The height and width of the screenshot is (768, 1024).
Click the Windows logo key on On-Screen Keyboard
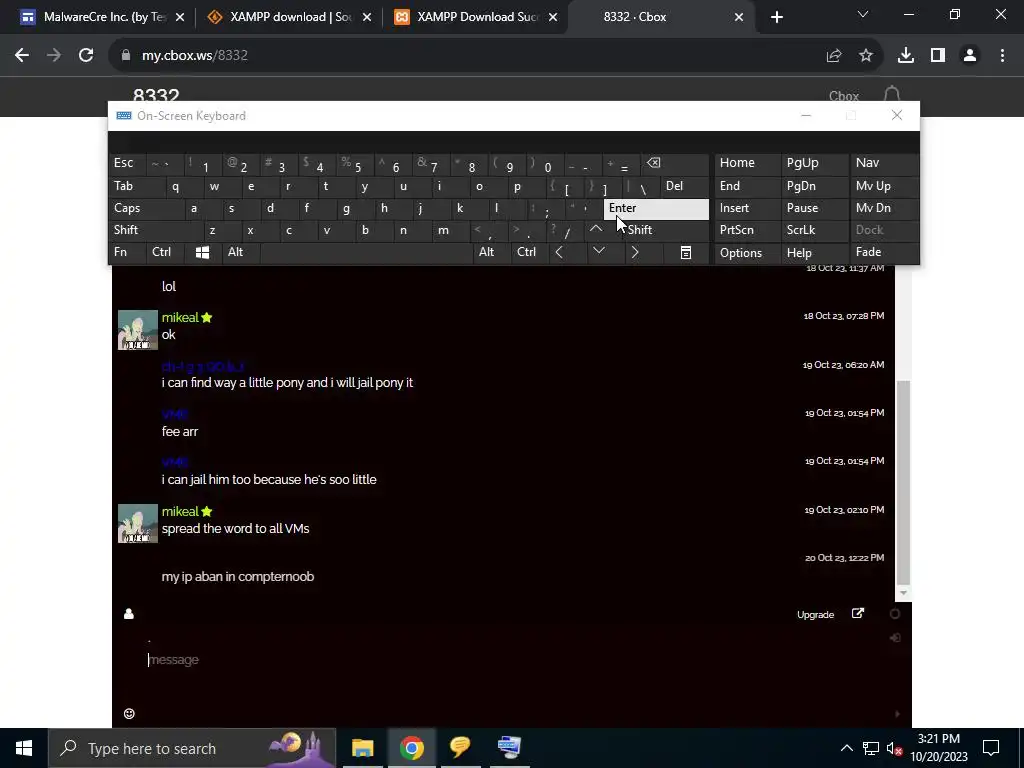(202, 253)
